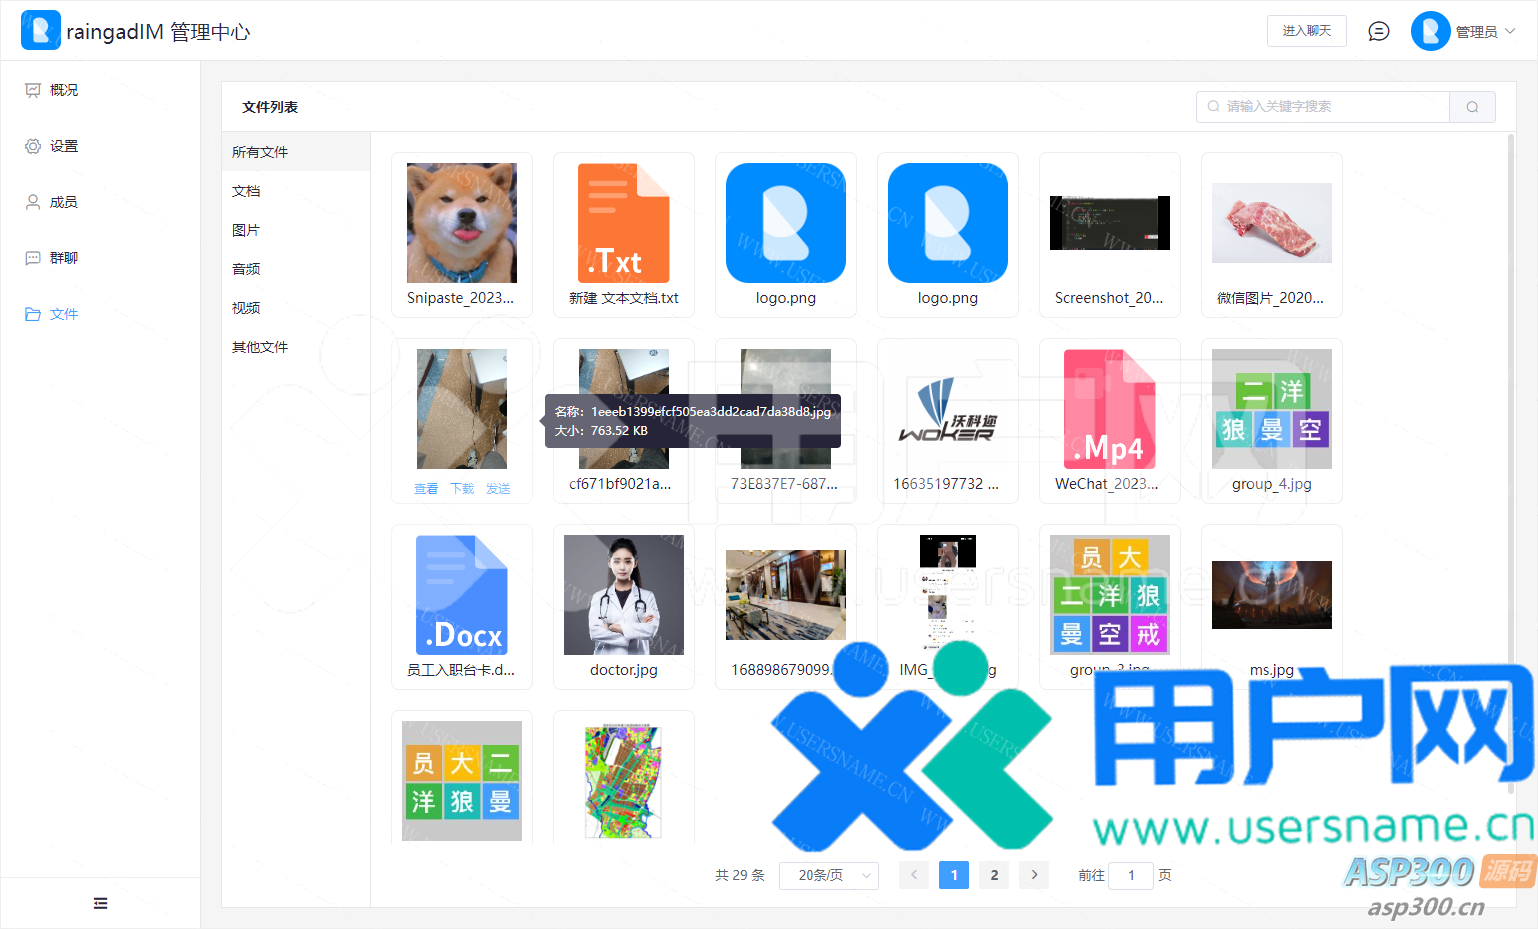Expand the 20条/页 page size dropdown
The height and width of the screenshot is (929, 1538).
click(828, 875)
